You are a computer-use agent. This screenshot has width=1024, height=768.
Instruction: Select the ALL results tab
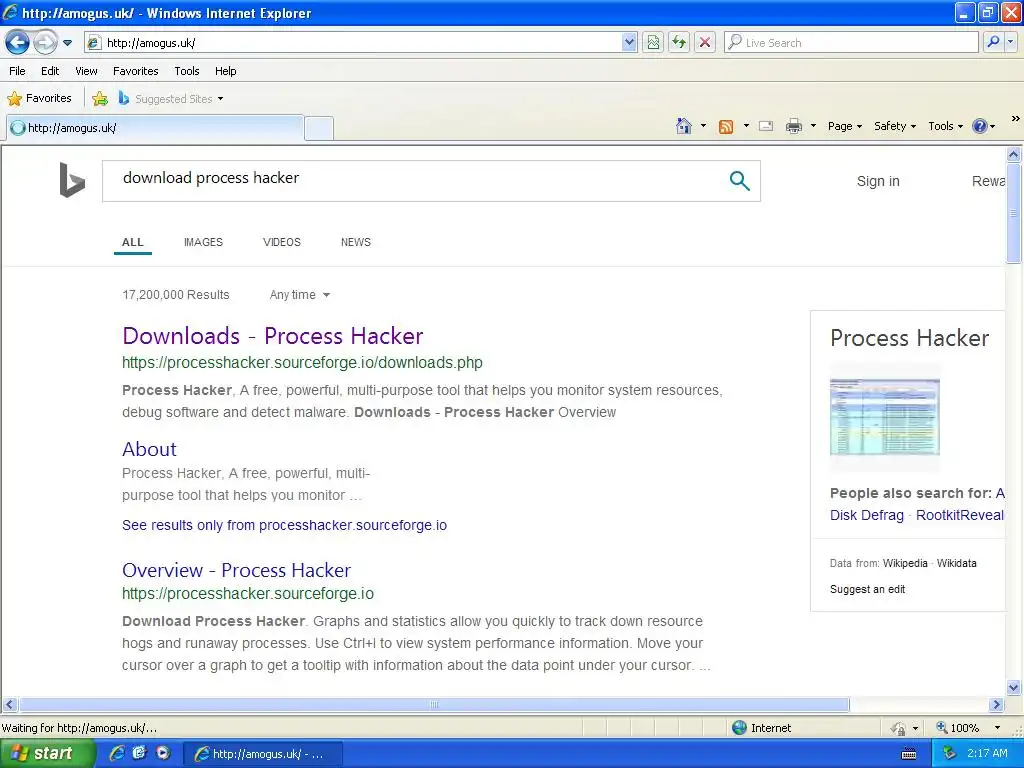[x=133, y=242]
